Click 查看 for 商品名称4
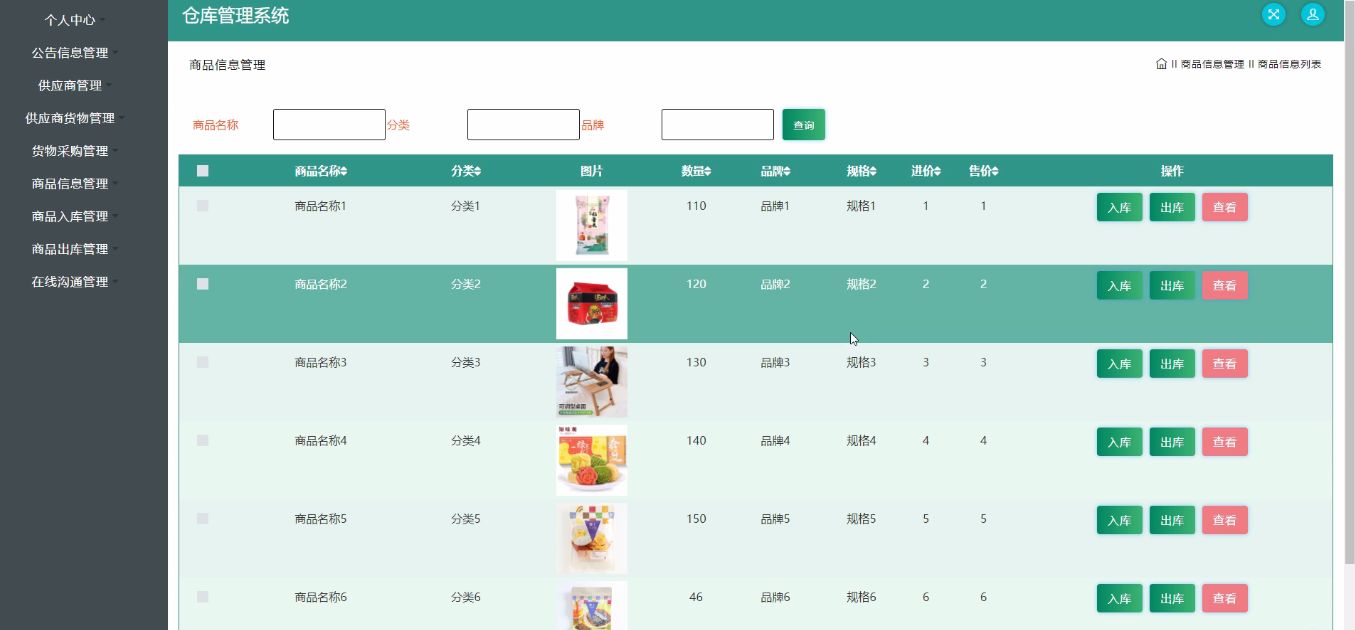The image size is (1355, 630). coord(1225,442)
